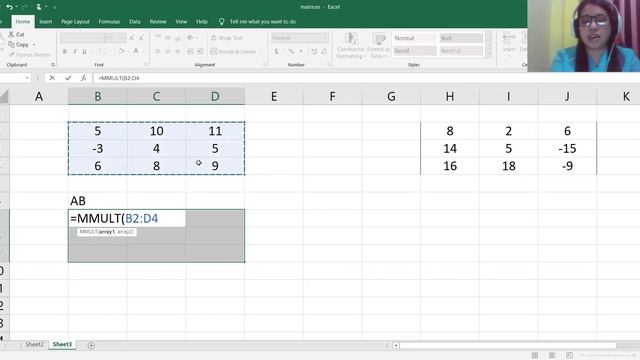Toggle Underline formatting
Image resolution: width=640 pixels, height=360 pixels.
click(x=84, y=51)
